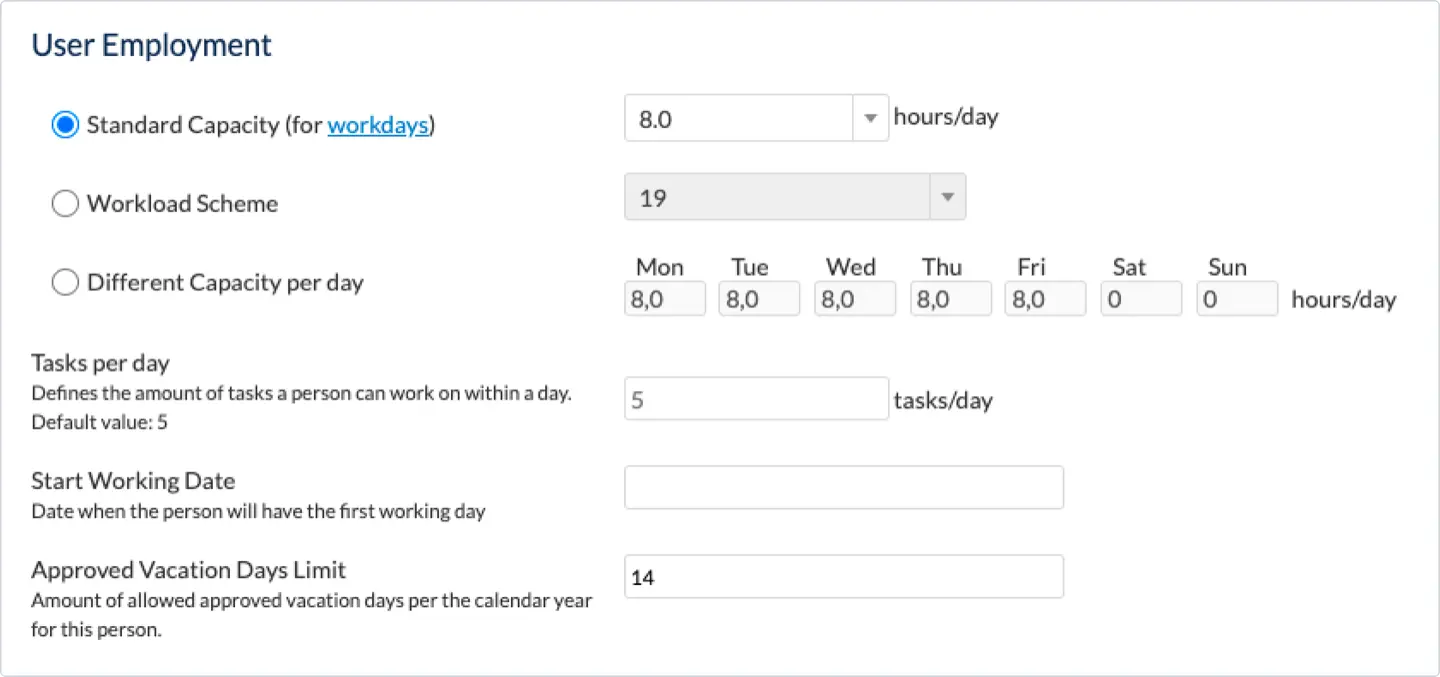Click the Thursday hours field
This screenshot has width=1440, height=677.
[950, 298]
